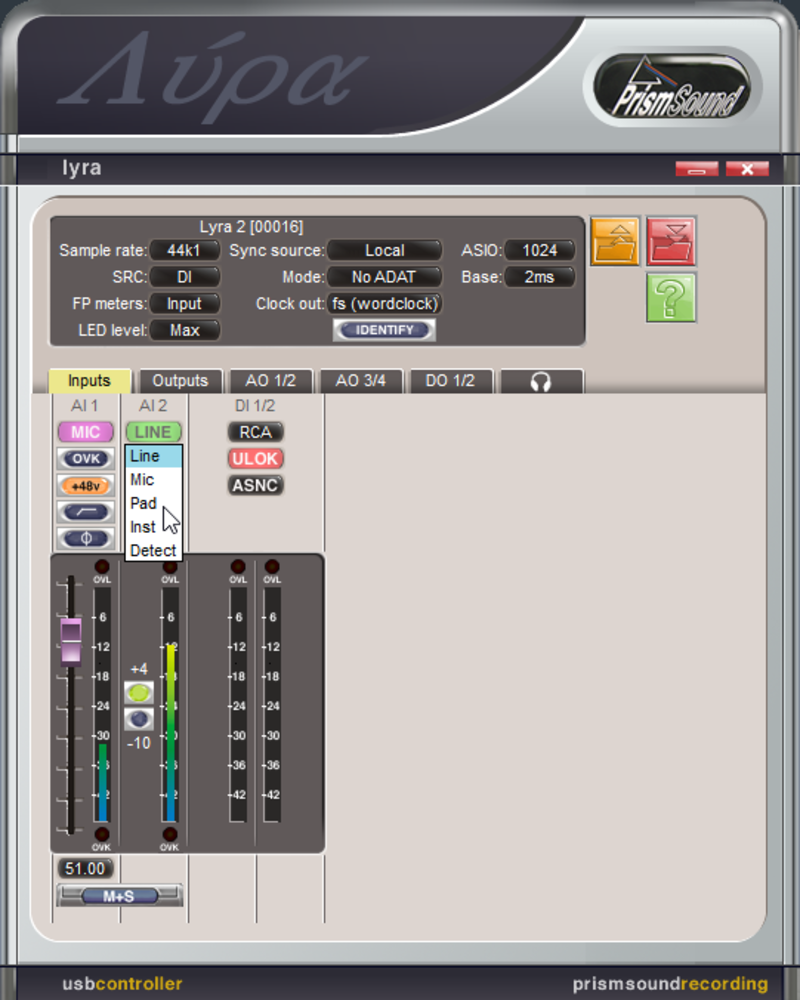Open help with the green question mark
The width and height of the screenshot is (800, 1000).
[x=671, y=297]
